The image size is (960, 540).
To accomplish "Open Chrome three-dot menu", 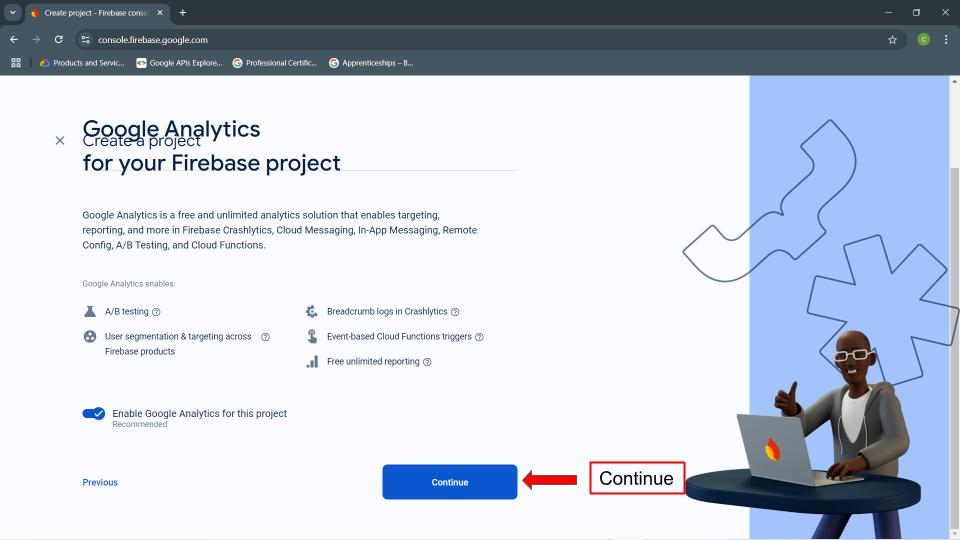I will pyautogui.click(x=946, y=40).
